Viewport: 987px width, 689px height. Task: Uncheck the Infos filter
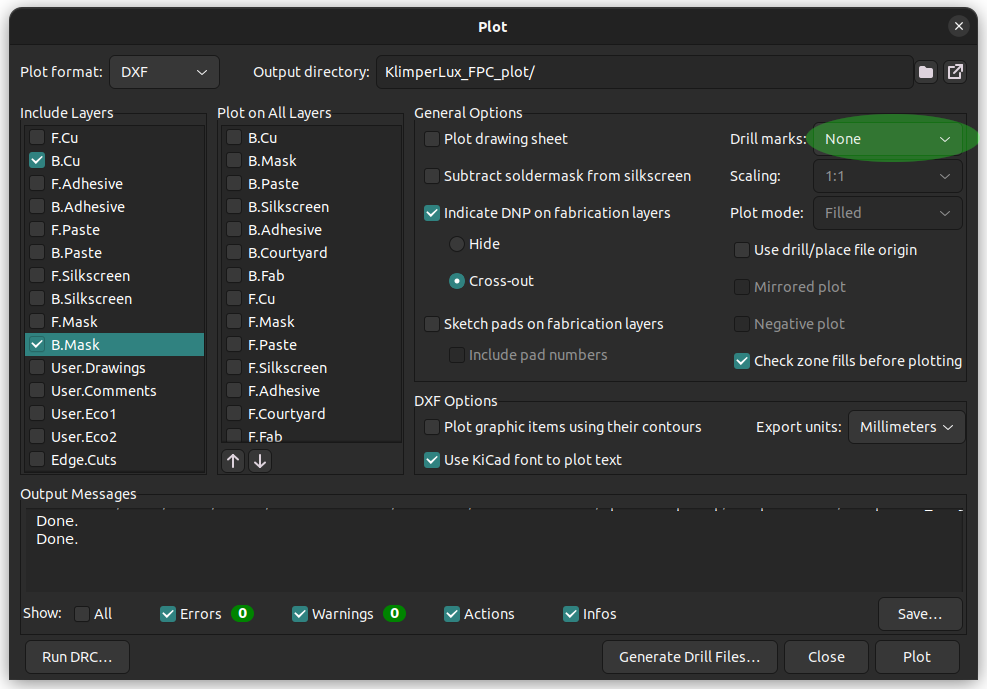(x=571, y=614)
